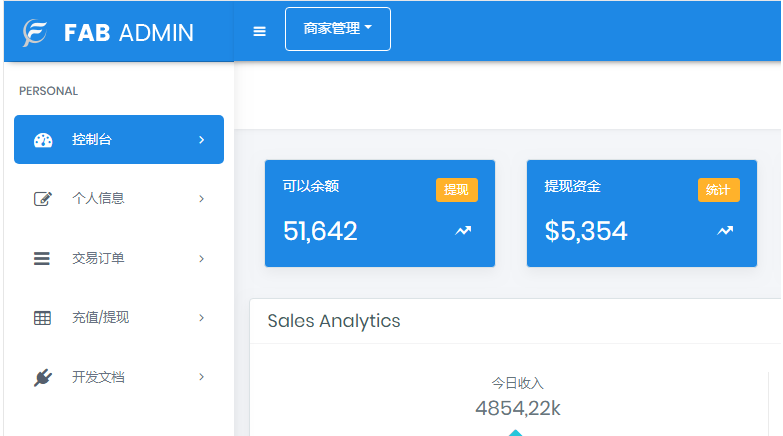Image resolution: width=783 pixels, height=436 pixels.
Task: Expand the 控制台 chevron arrow
Action: [x=201, y=140]
